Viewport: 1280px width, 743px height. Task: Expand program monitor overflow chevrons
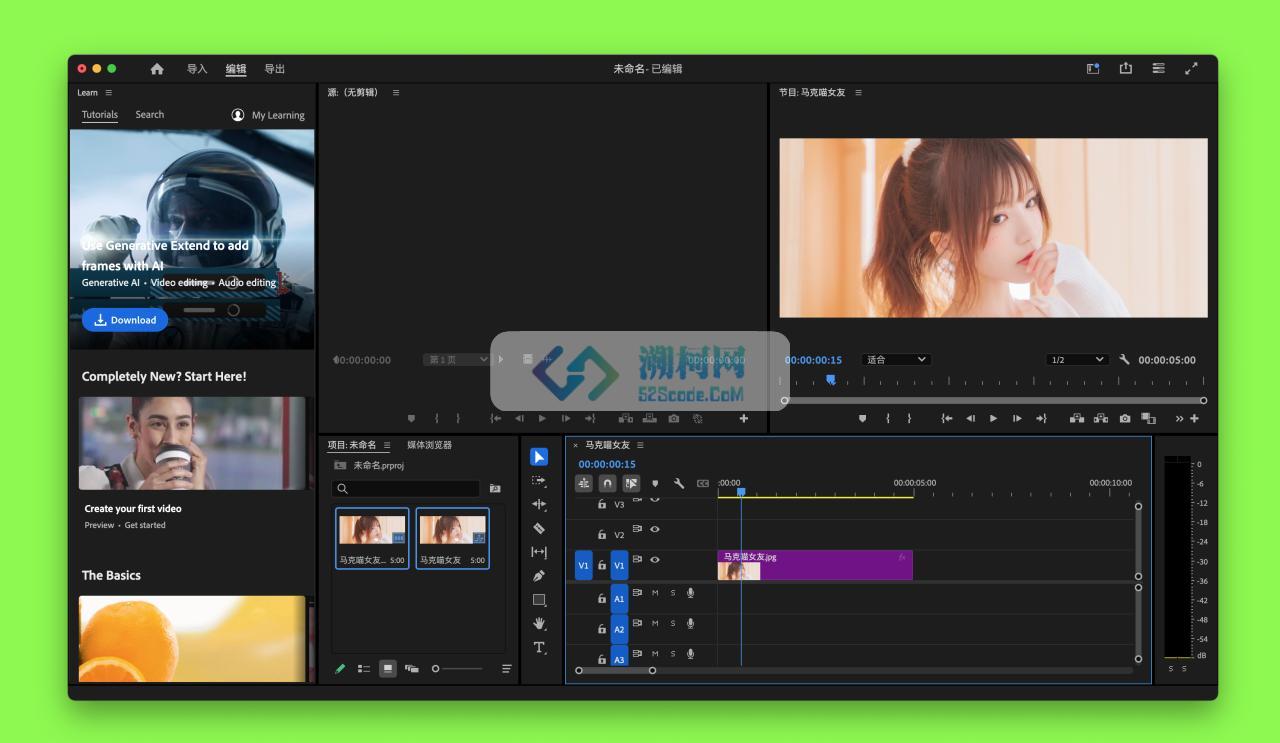[x=1179, y=418]
